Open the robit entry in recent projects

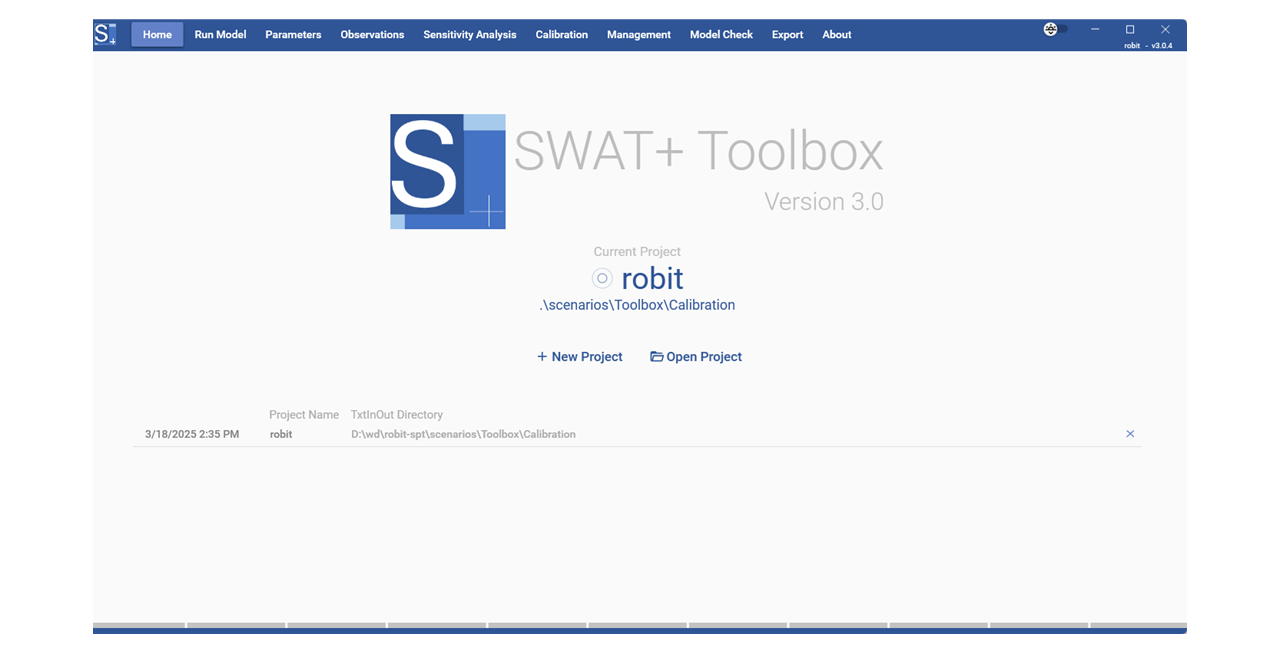click(x=281, y=435)
